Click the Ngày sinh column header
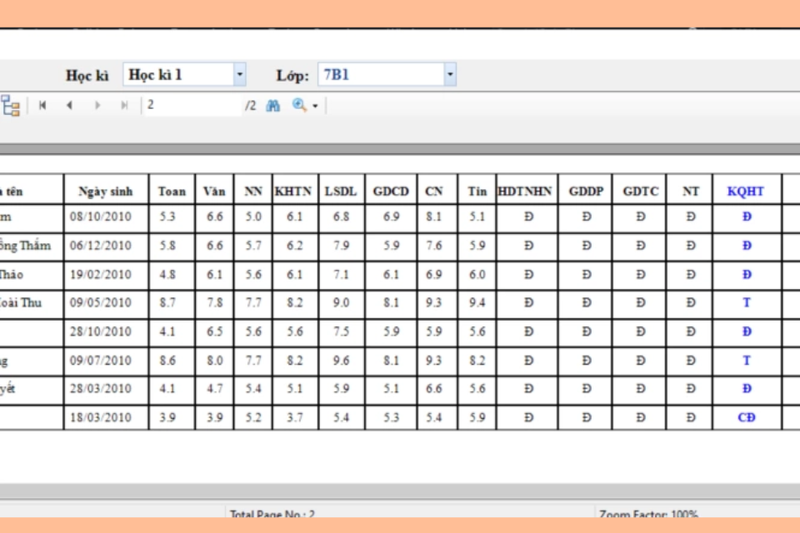800x533 pixels. click(x=106, y=191)
